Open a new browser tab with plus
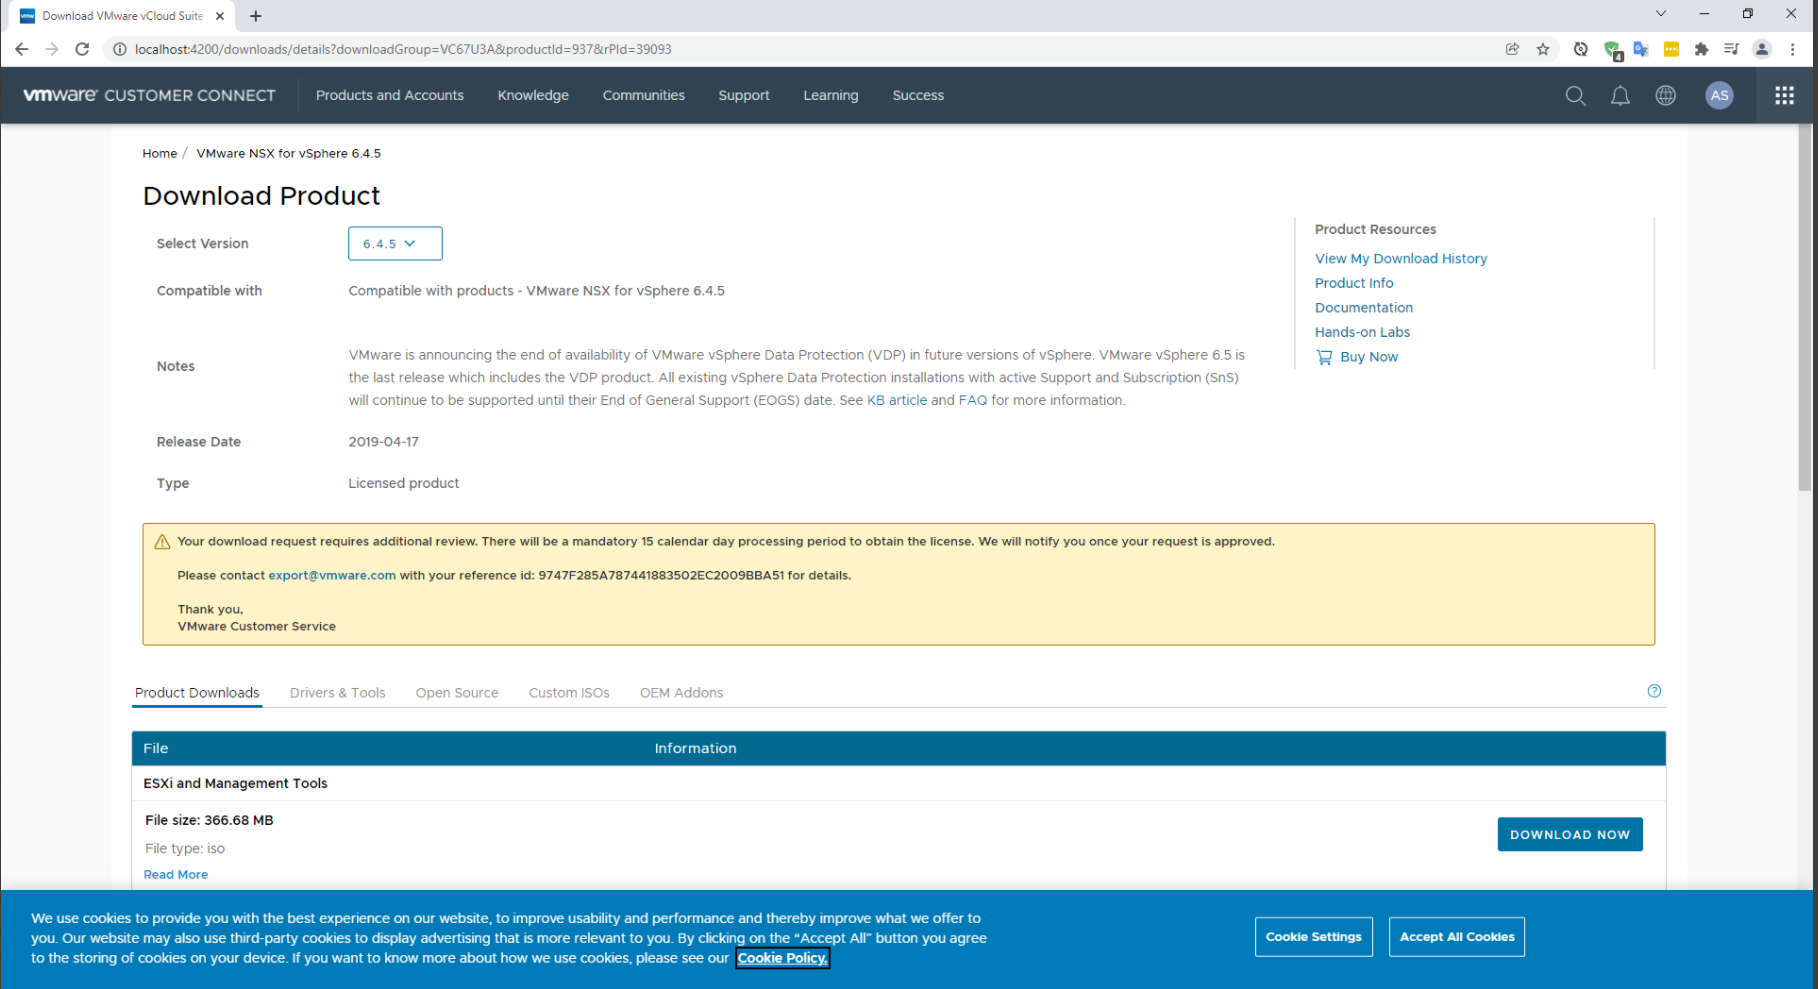Image resolution: width=1818 pixels, height=989 pixels. (256, 16)
